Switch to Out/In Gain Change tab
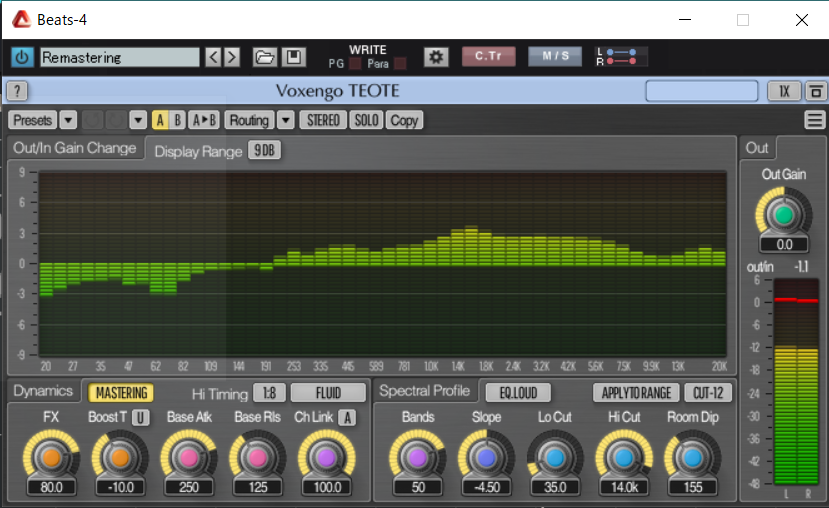Viewport: 829px width, 508px height. [x=75, y=148]
